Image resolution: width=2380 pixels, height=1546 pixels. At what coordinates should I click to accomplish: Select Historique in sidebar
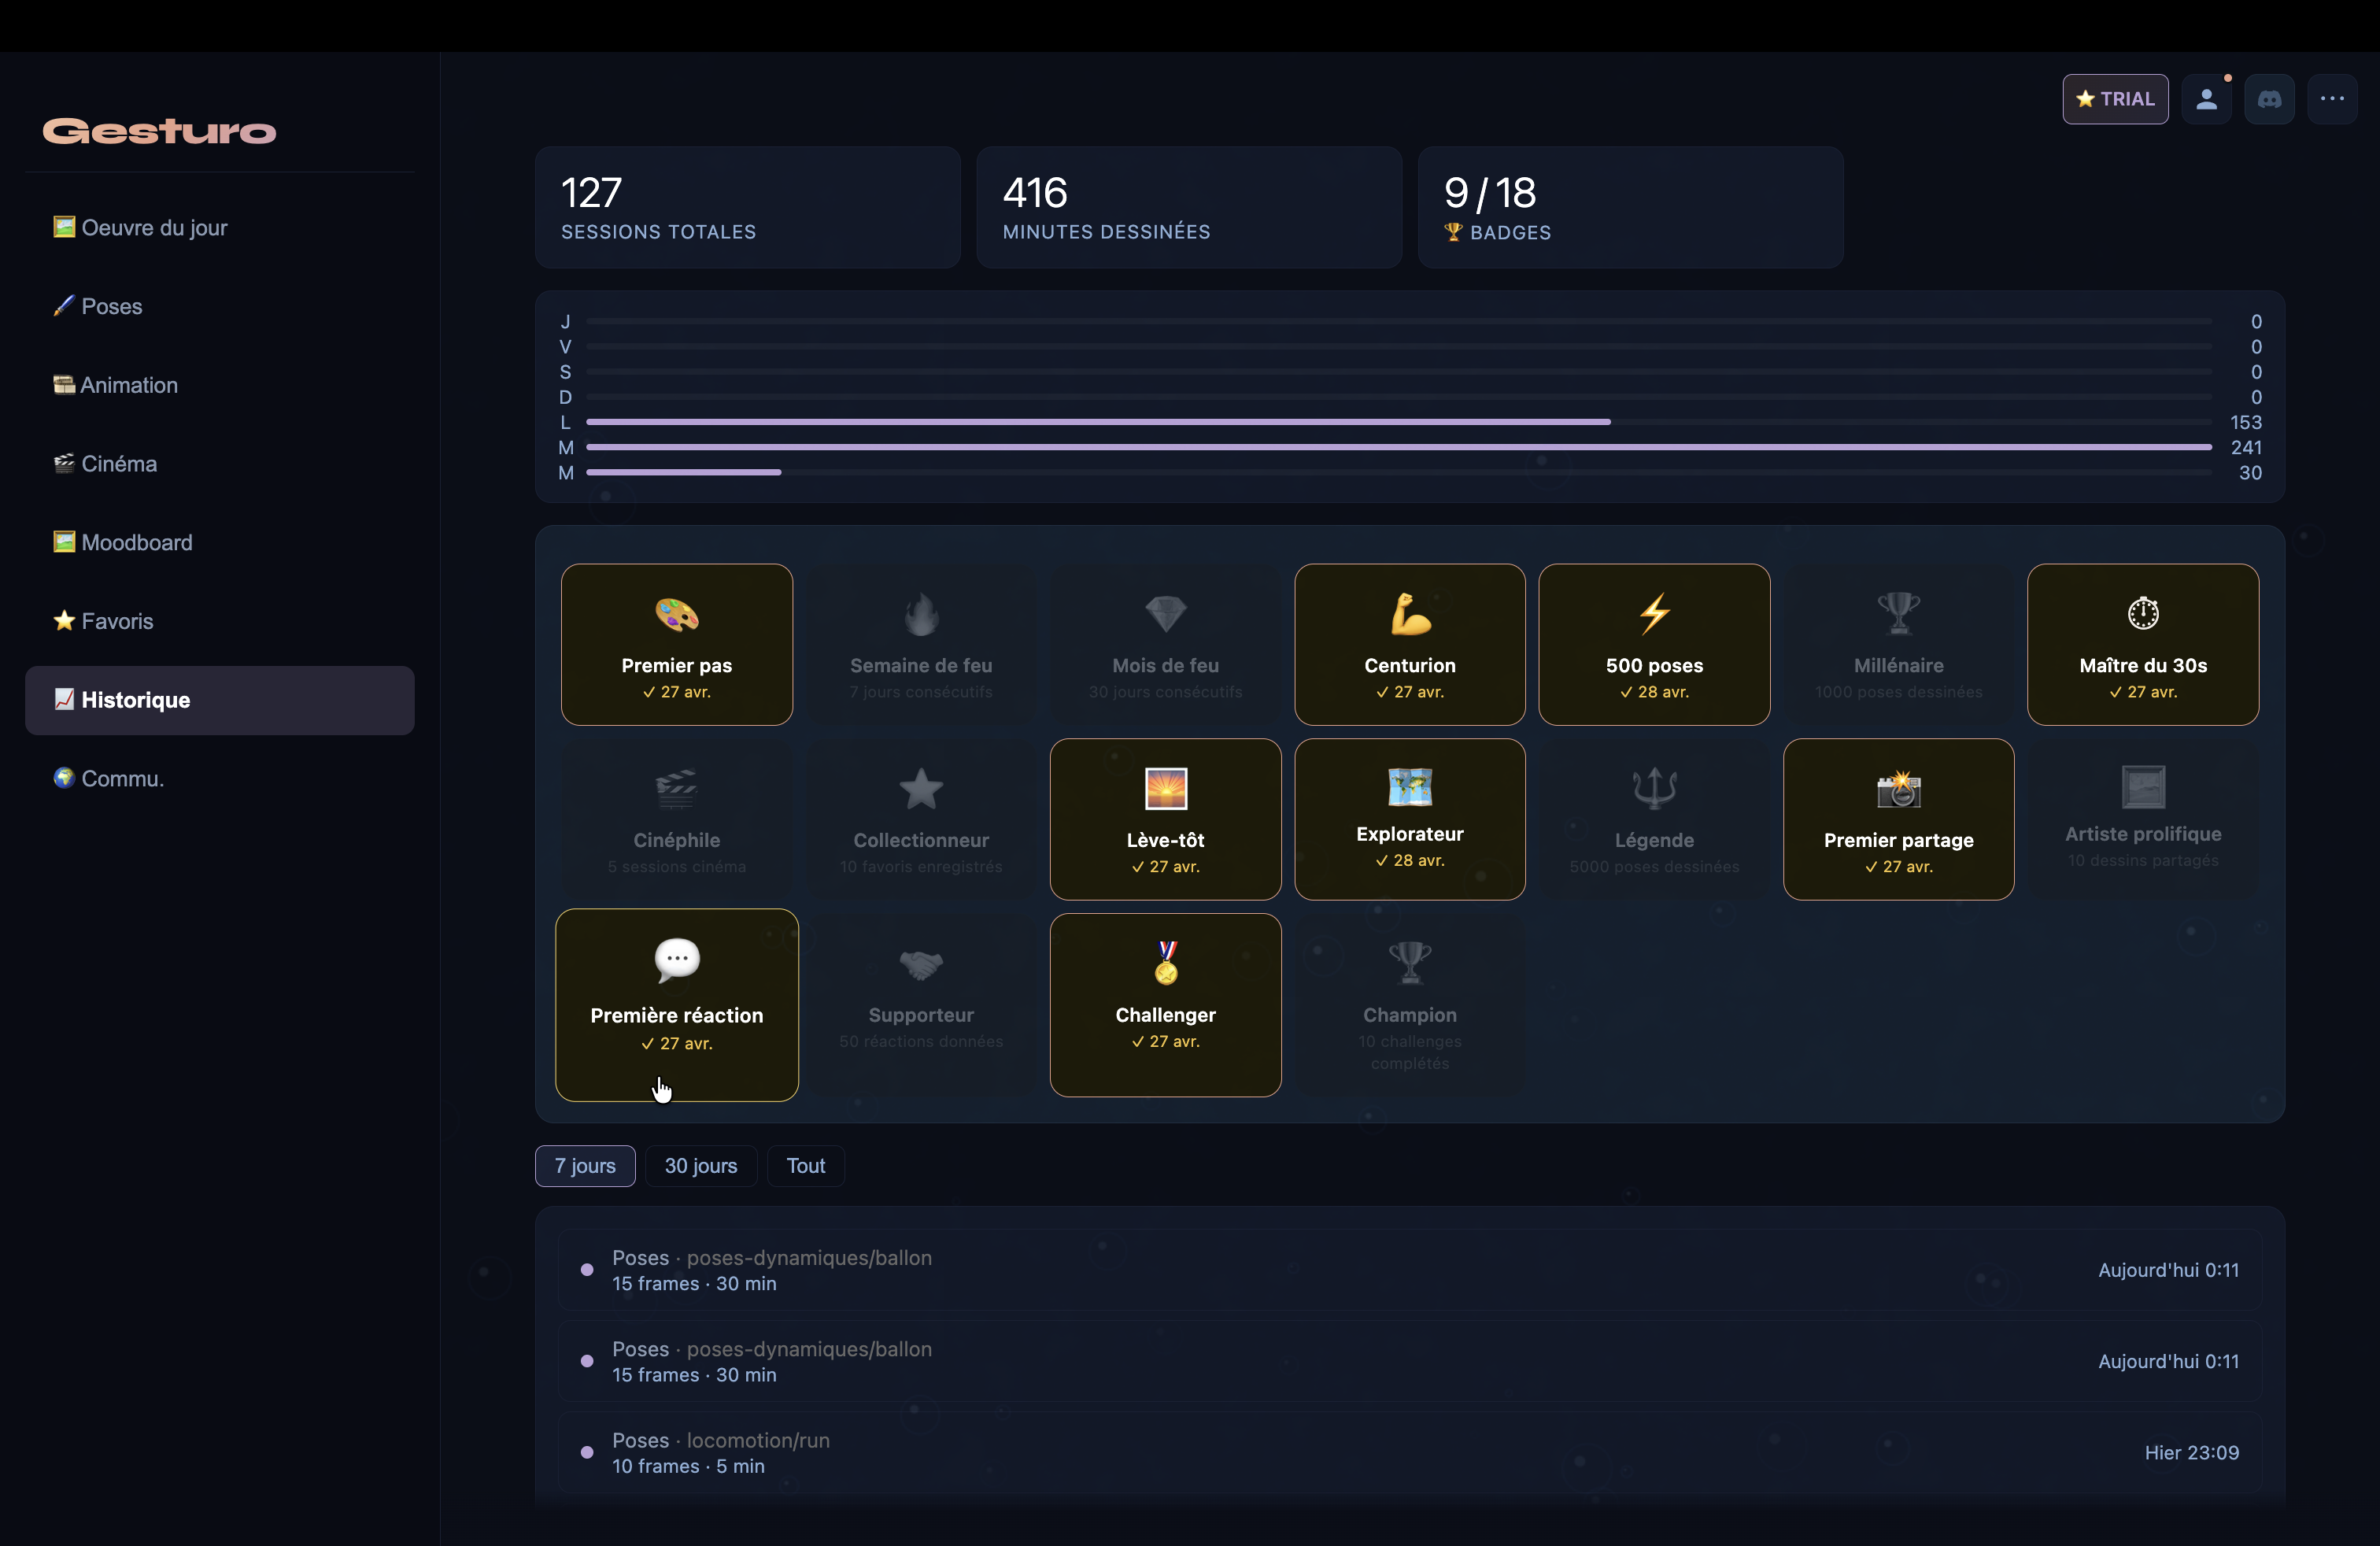tap(220, 700)
